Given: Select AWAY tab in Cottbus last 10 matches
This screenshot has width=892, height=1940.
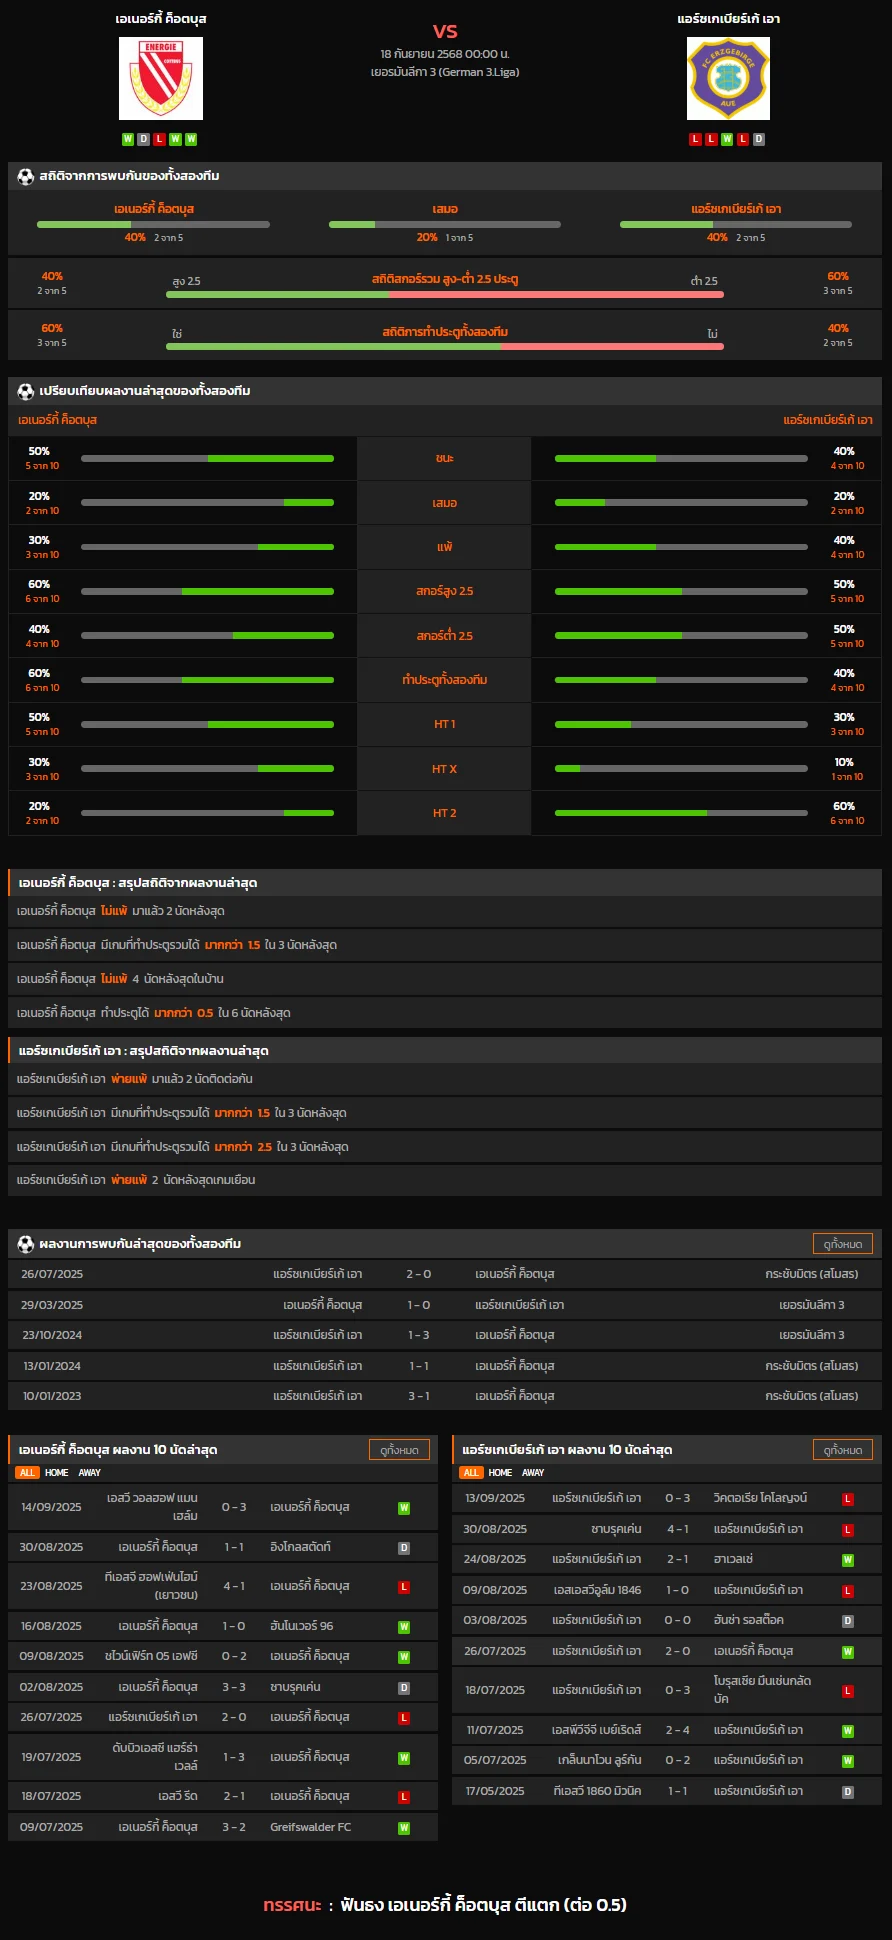Looking at the screenshot, I should click(x=90, y=1473).
